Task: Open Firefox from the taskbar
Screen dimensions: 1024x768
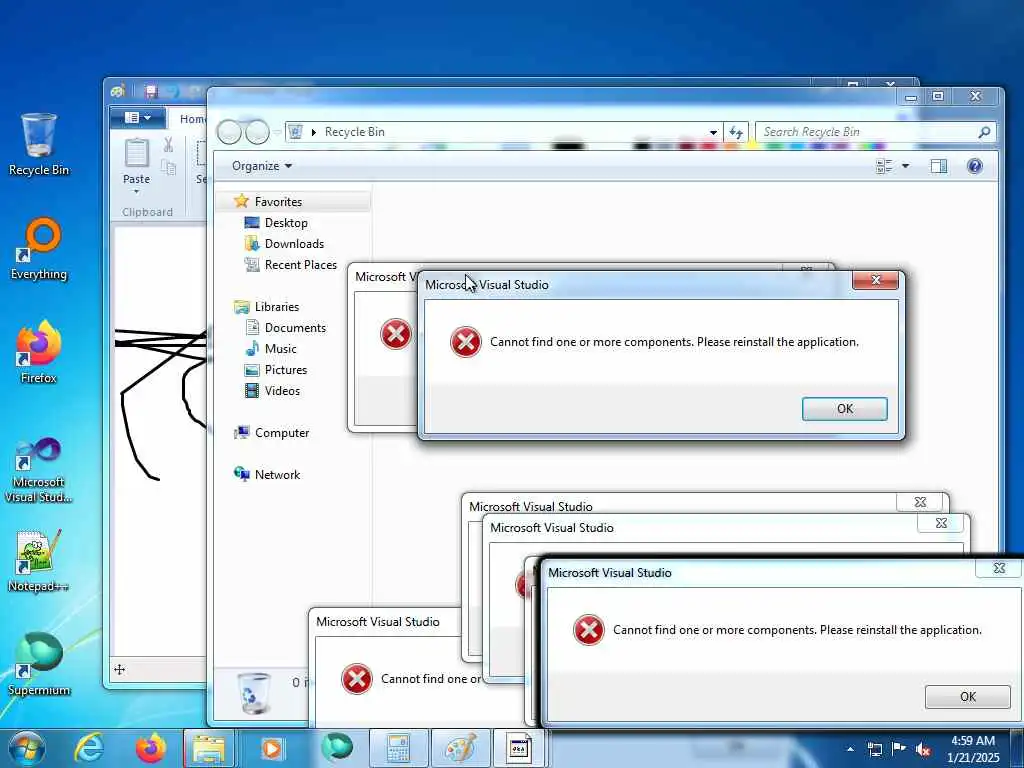Action: (150, 748)
